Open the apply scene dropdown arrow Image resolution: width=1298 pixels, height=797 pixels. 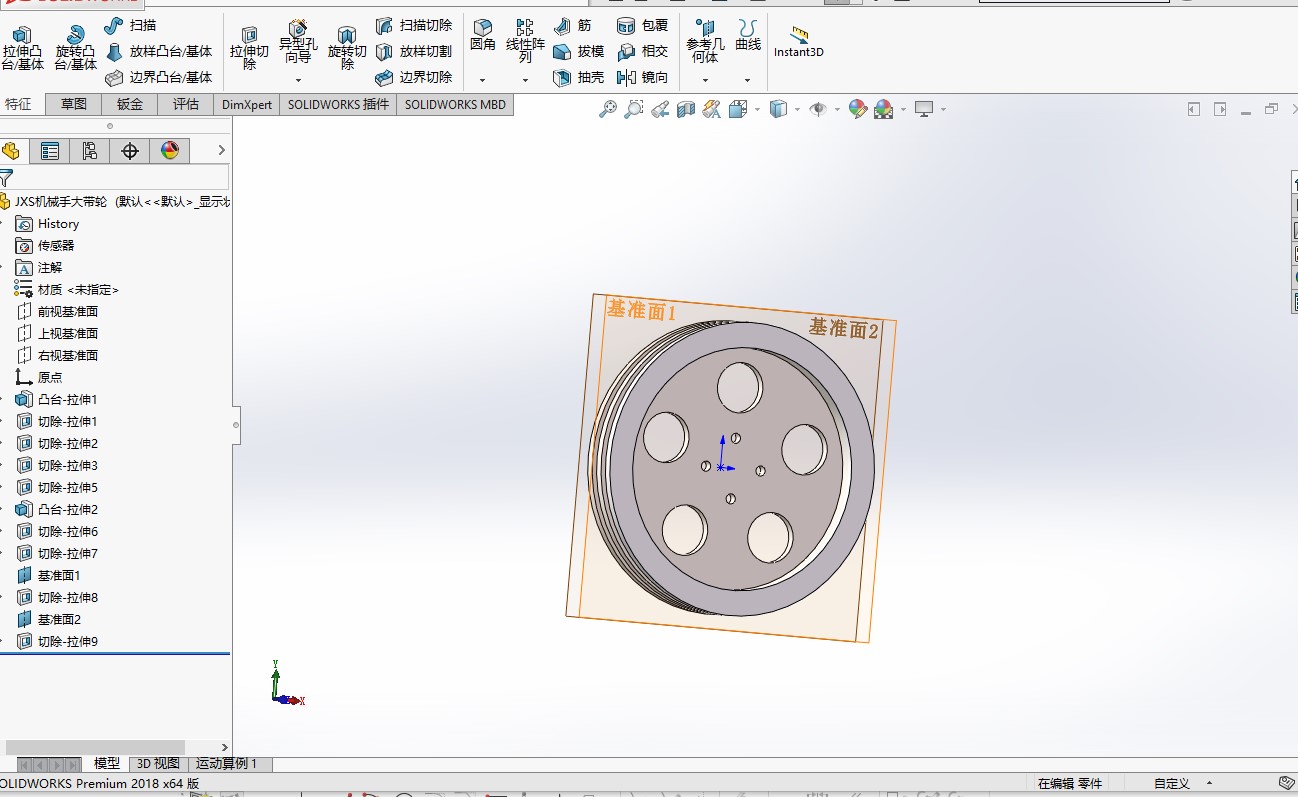click(x=902, y=110)
